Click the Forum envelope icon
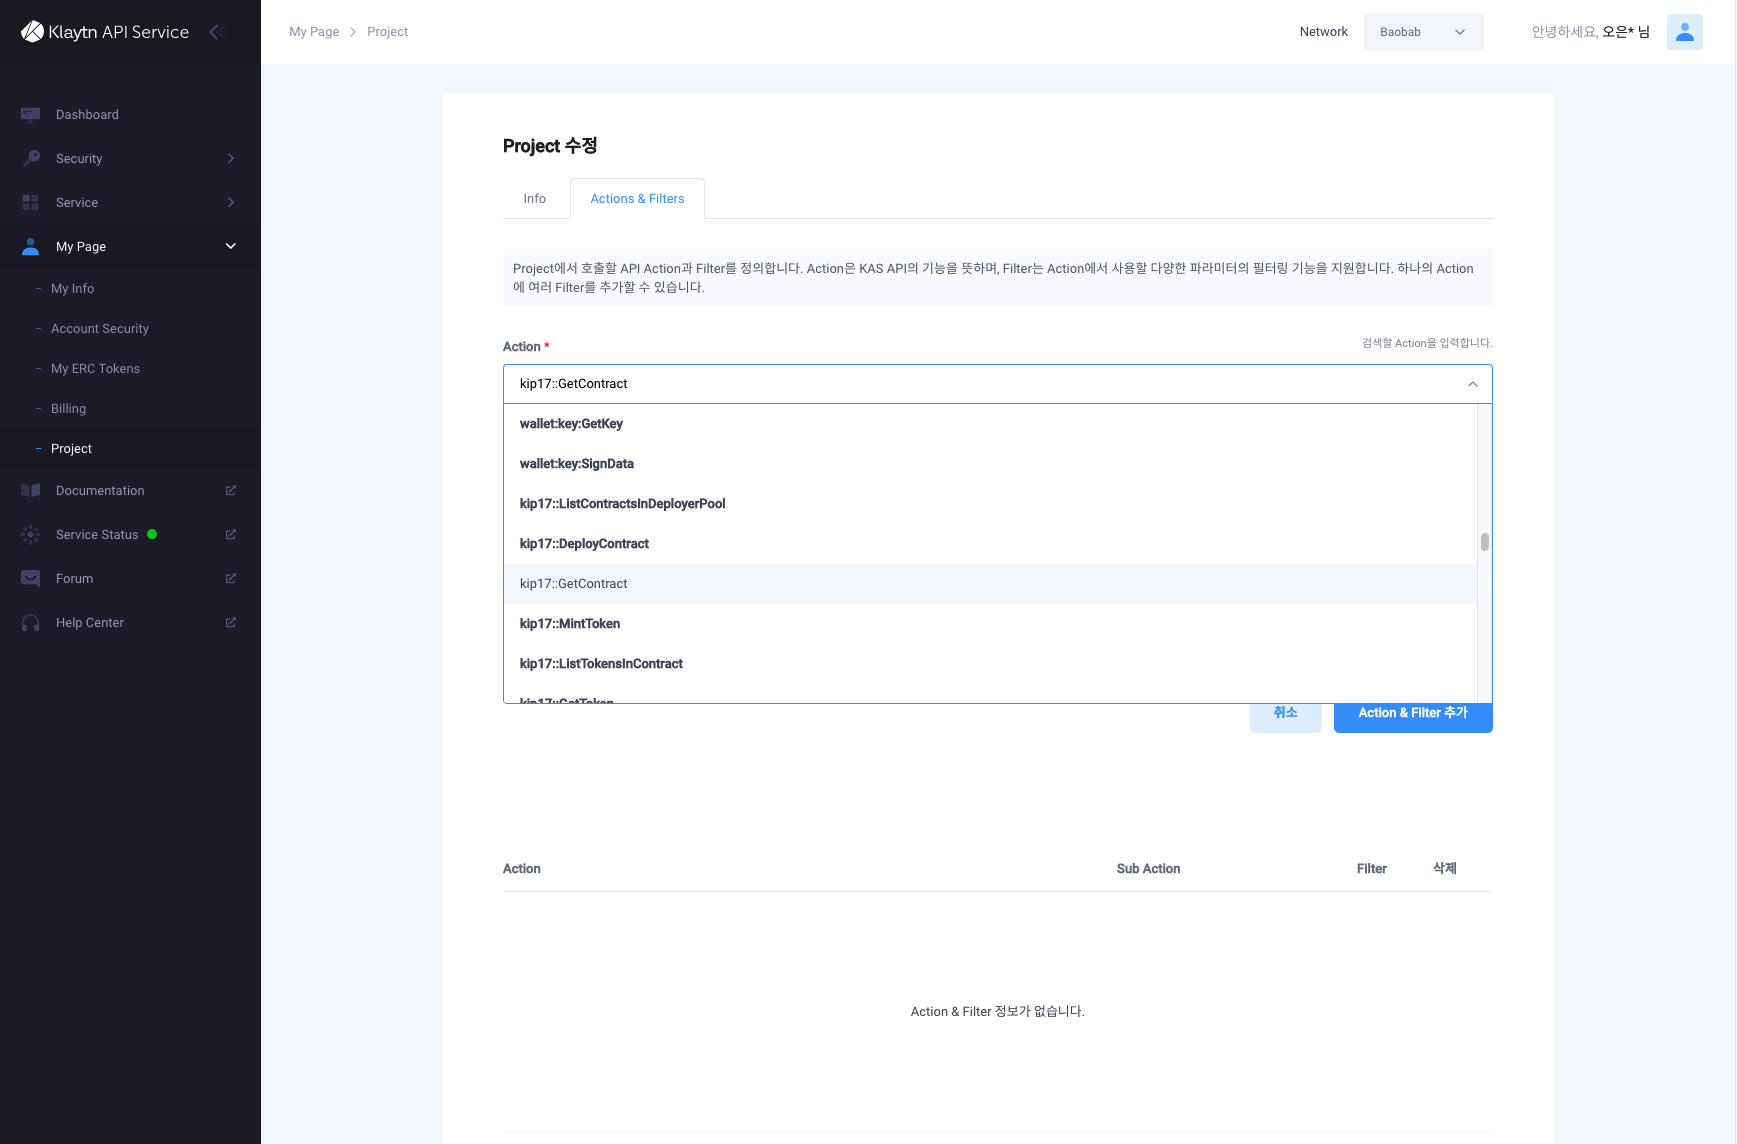1737x1144 pixels. [31, 578]
